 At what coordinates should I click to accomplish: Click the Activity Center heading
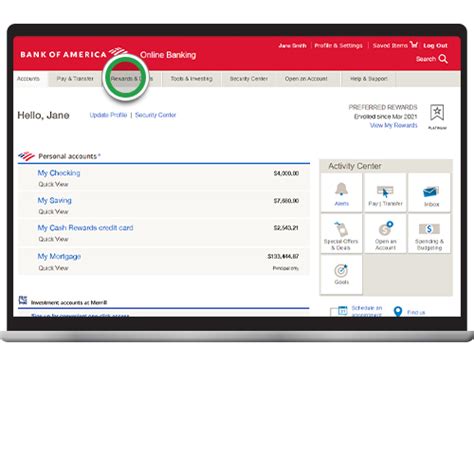355,166
